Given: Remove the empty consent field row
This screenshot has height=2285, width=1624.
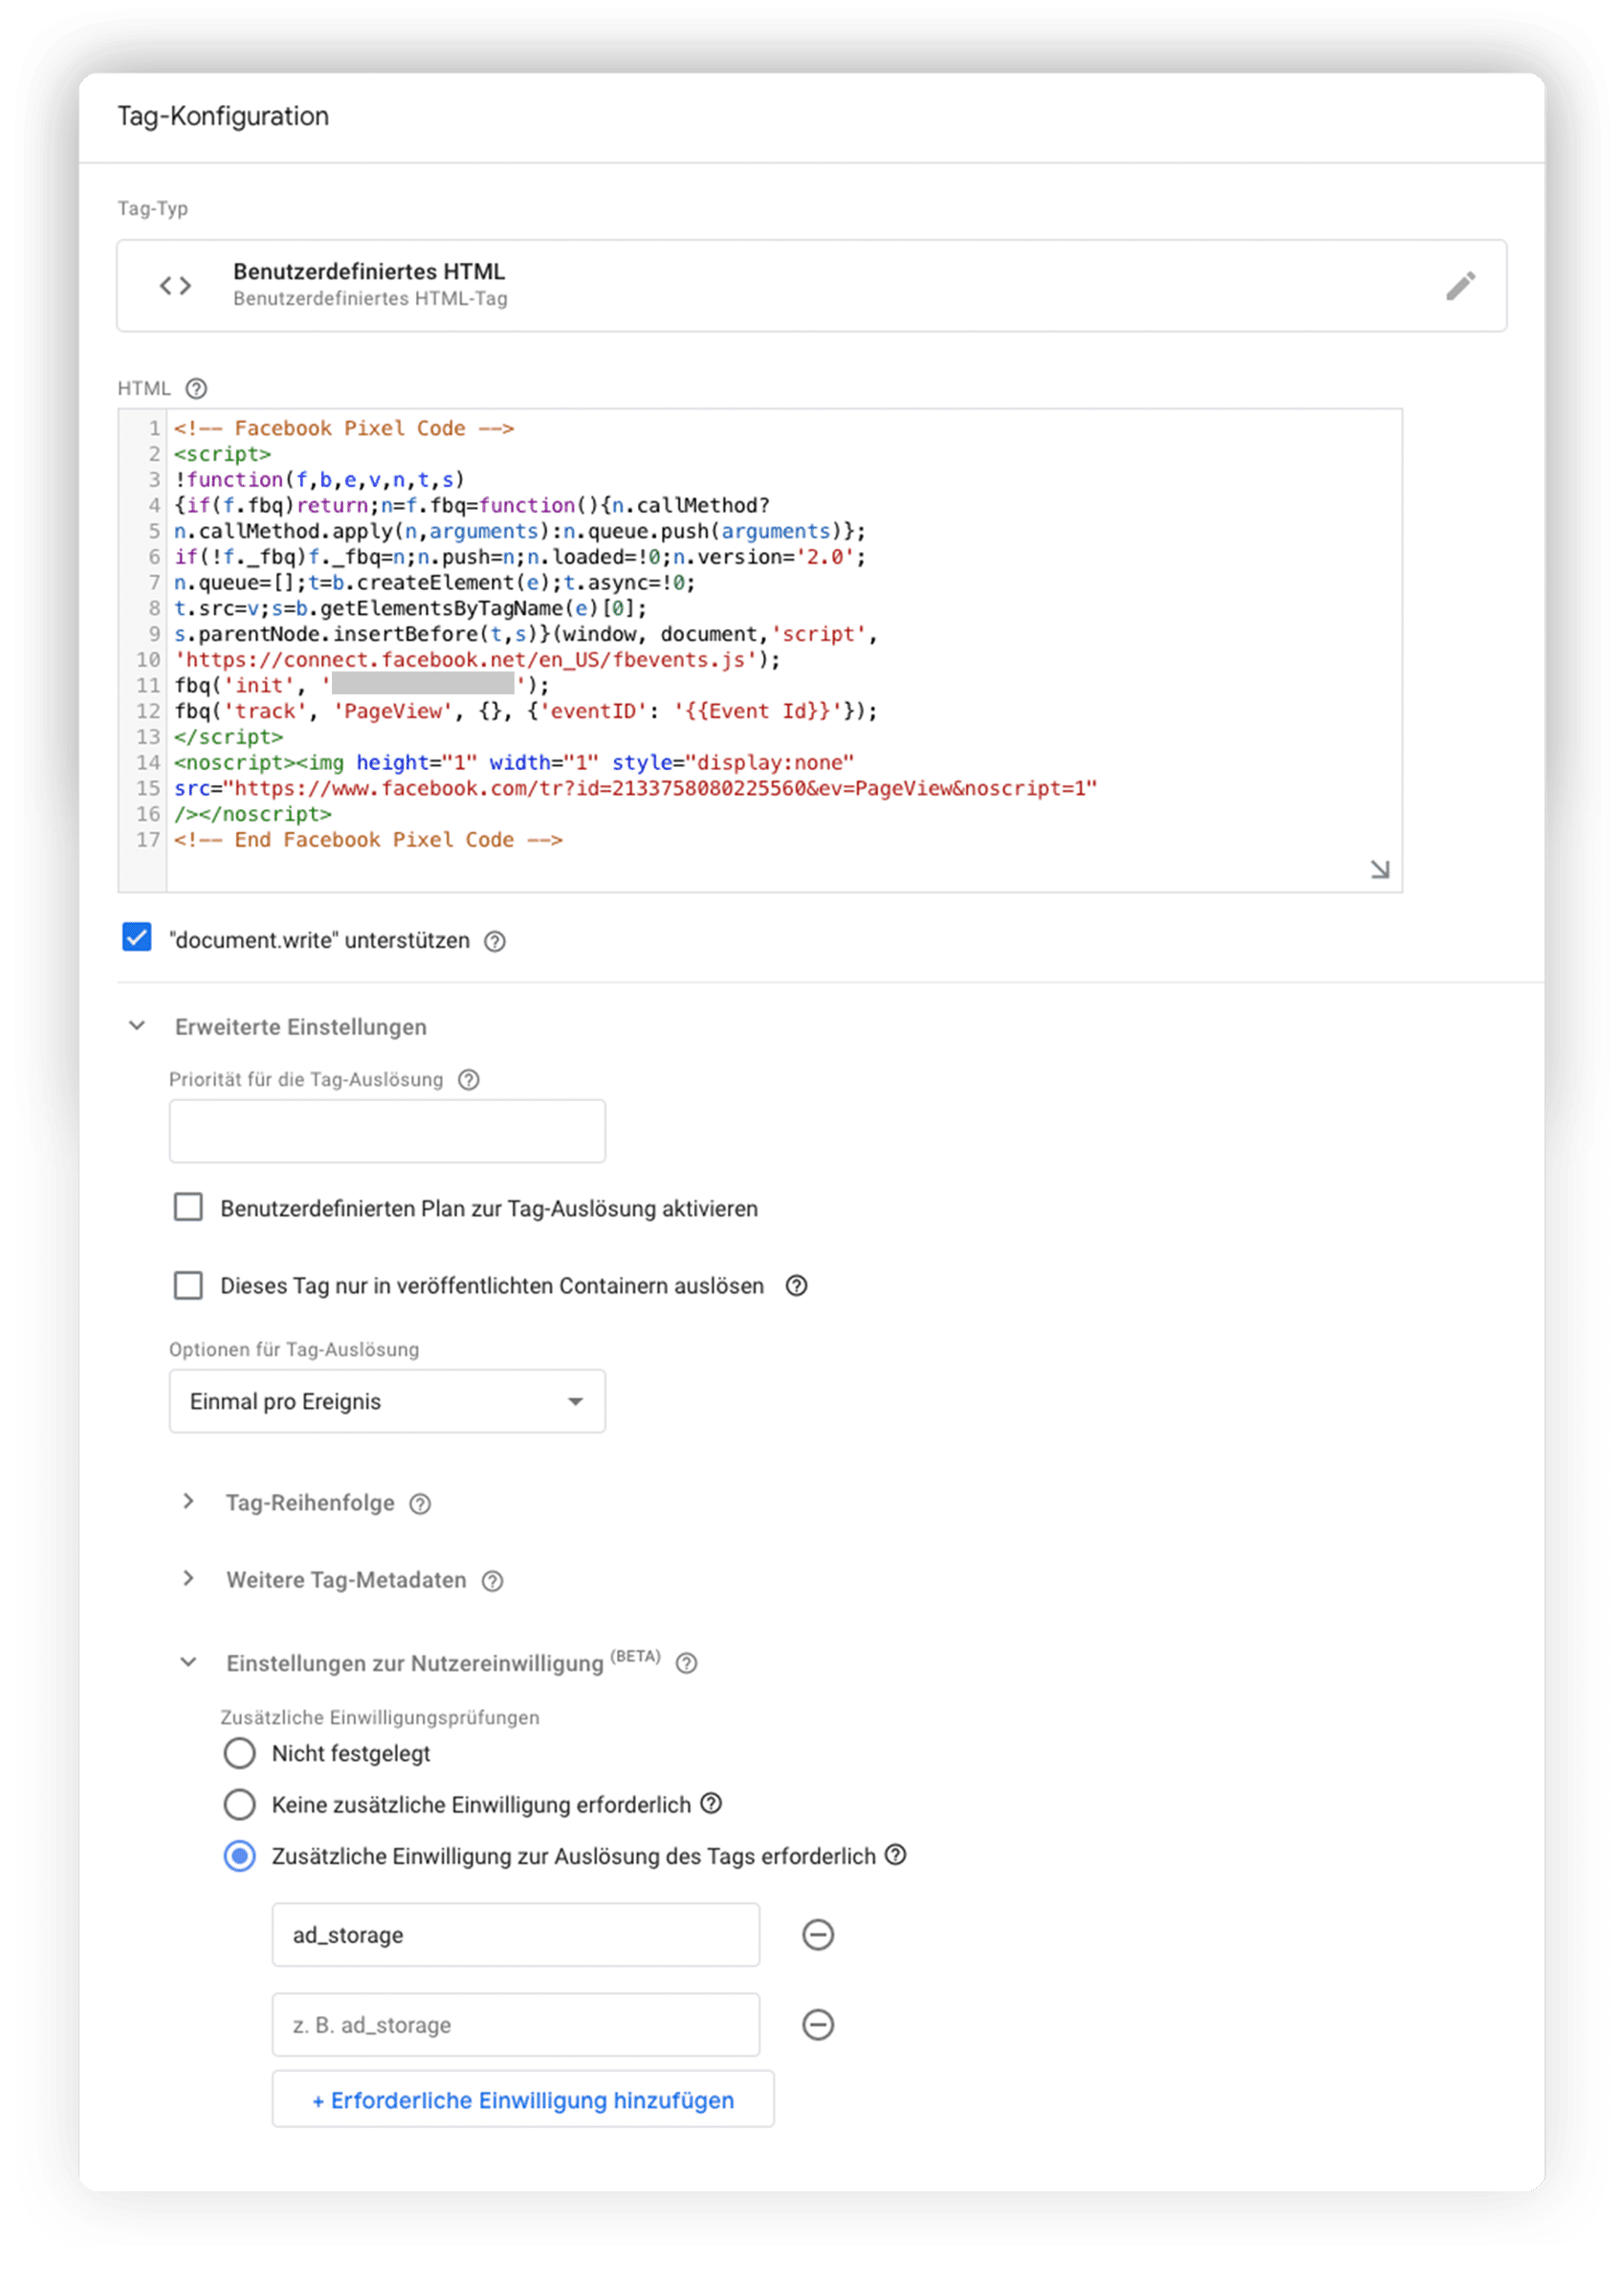Looking at the screenshot, I should pos(818,2025).
